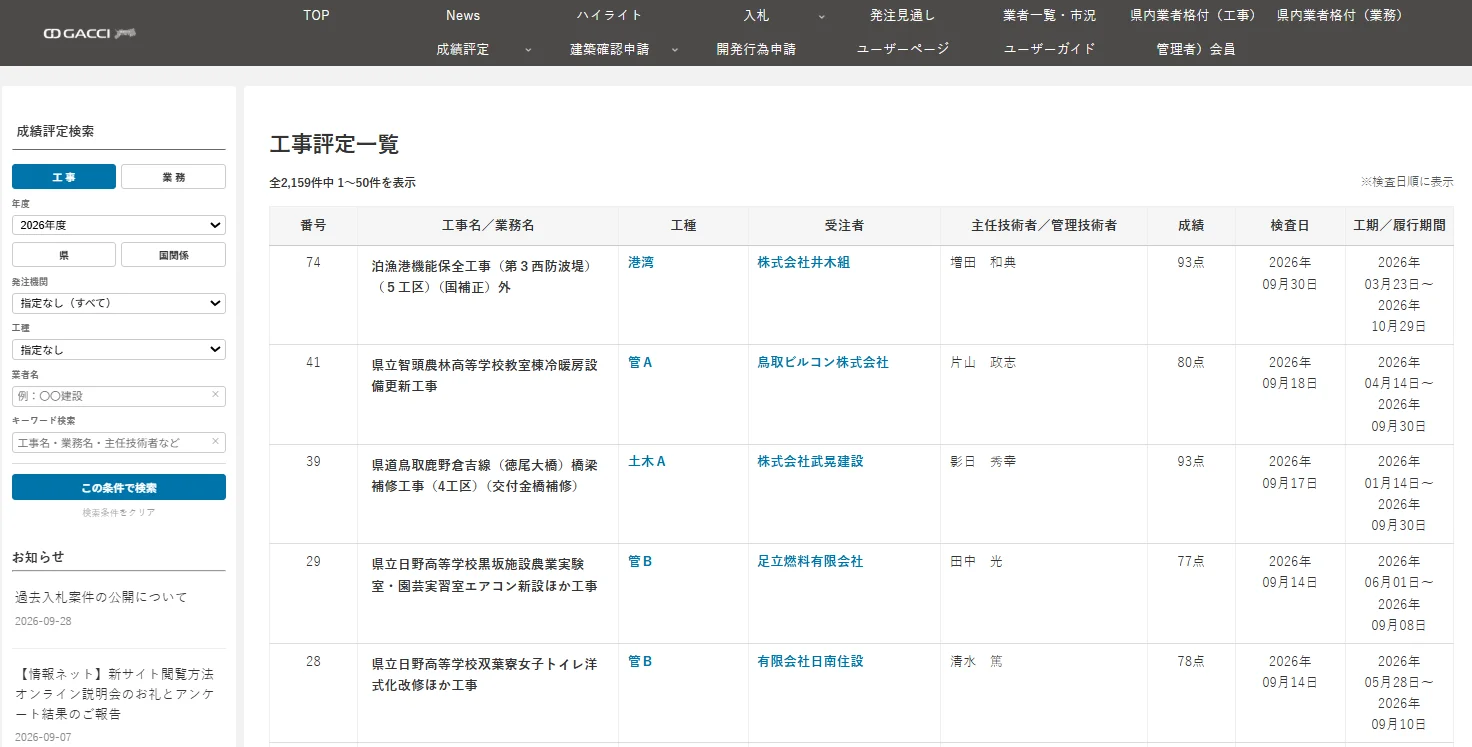Open 業者一覧・市況 in the navigation

point(1050,15)
